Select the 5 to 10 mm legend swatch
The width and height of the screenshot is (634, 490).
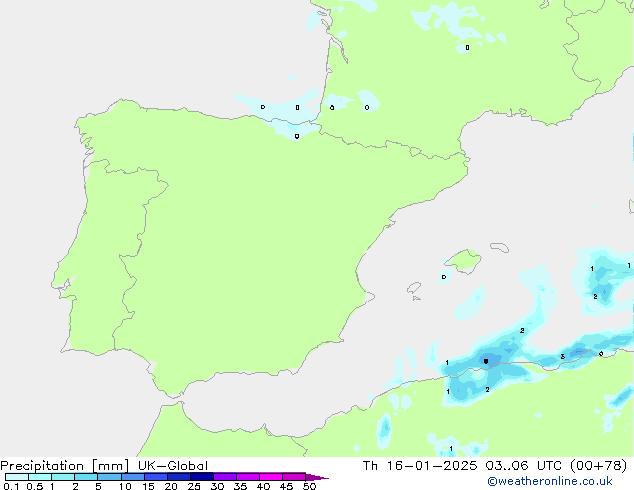tap(109, 477)
